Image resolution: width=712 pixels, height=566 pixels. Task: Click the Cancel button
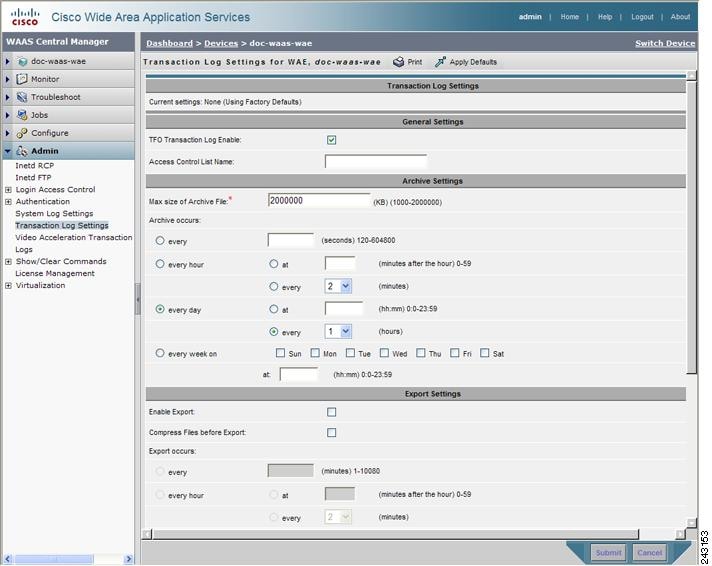649,553
